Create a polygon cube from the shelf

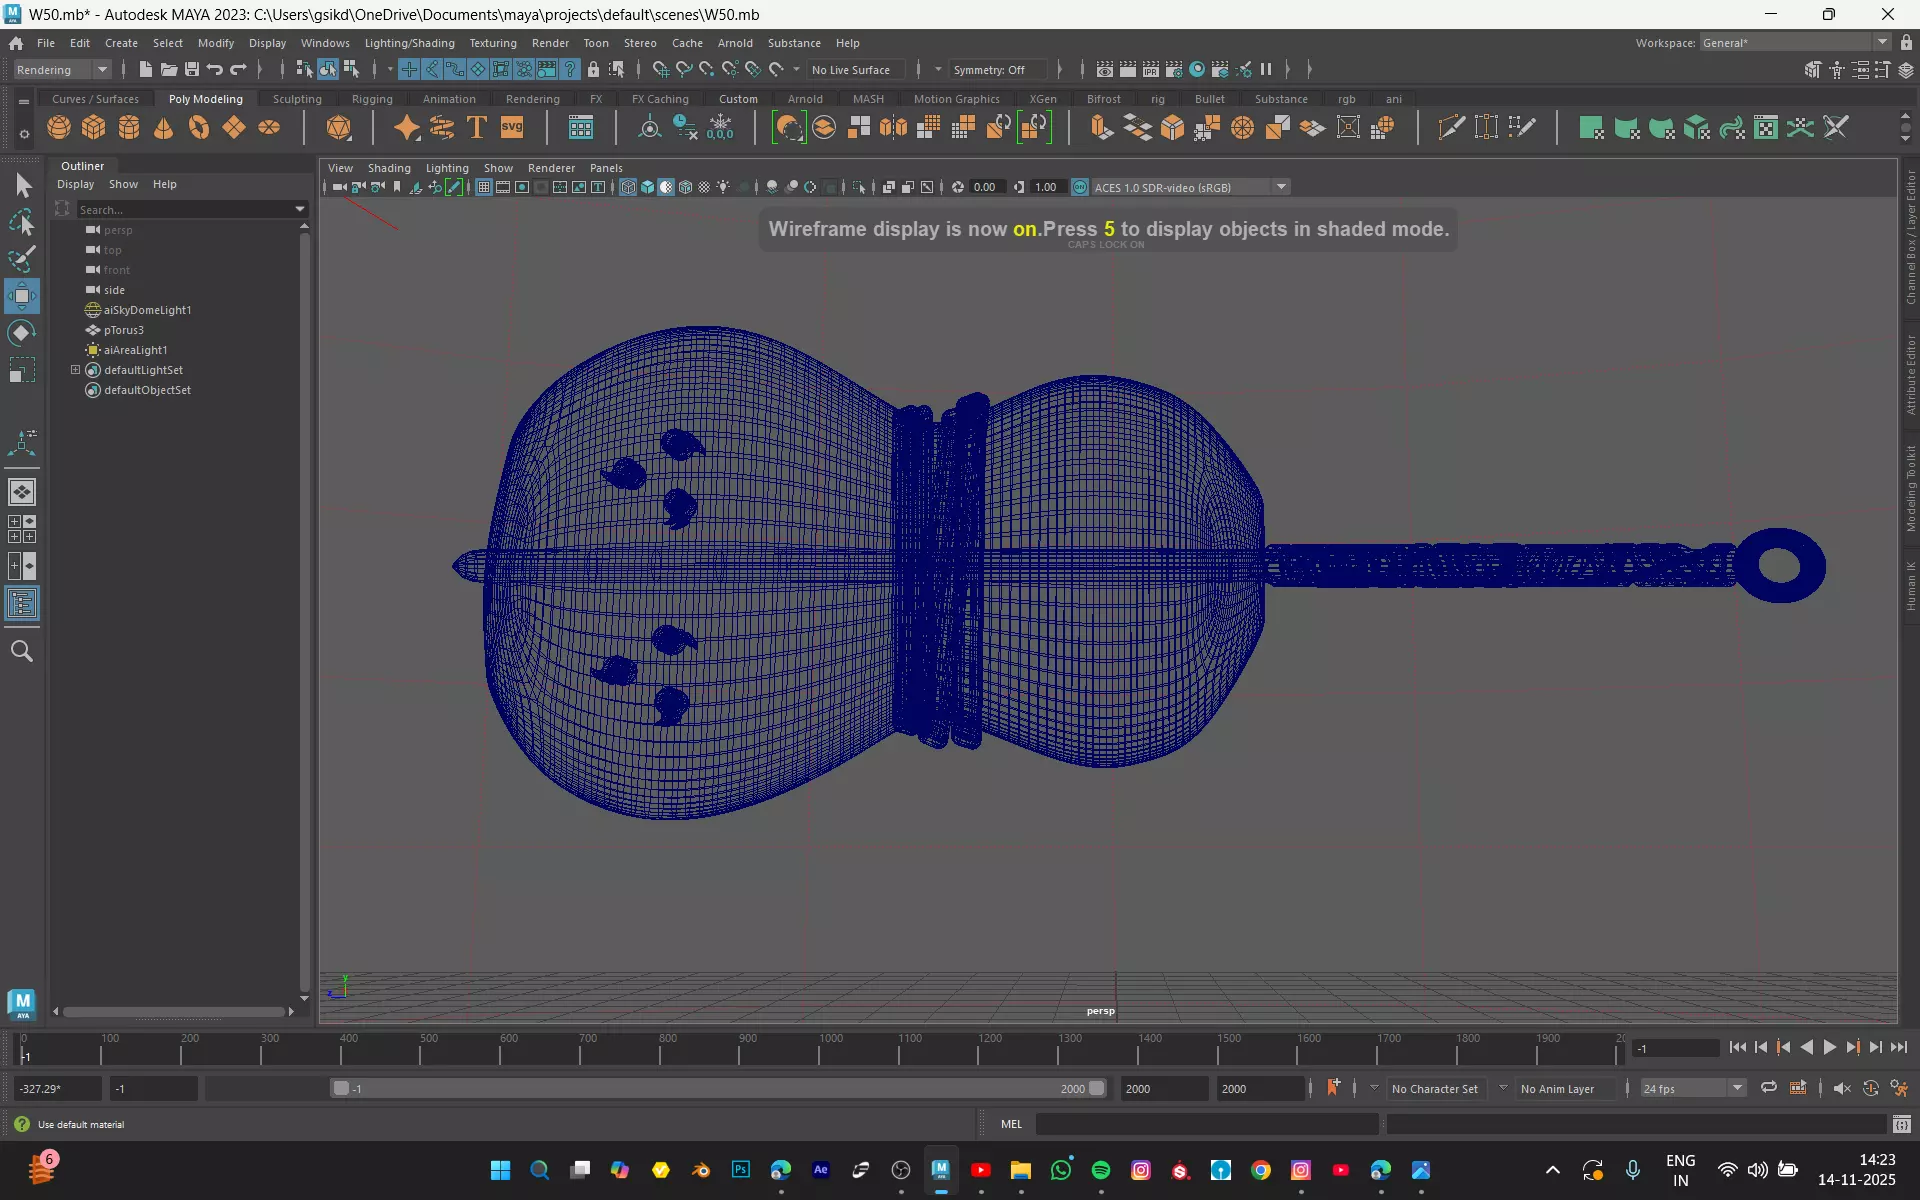pos(94,128)
